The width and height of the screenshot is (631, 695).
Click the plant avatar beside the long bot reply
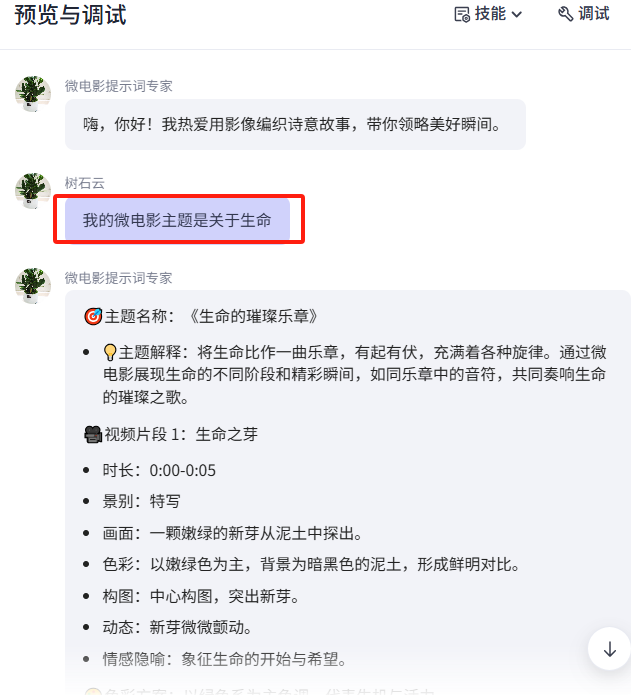(33, 286)
